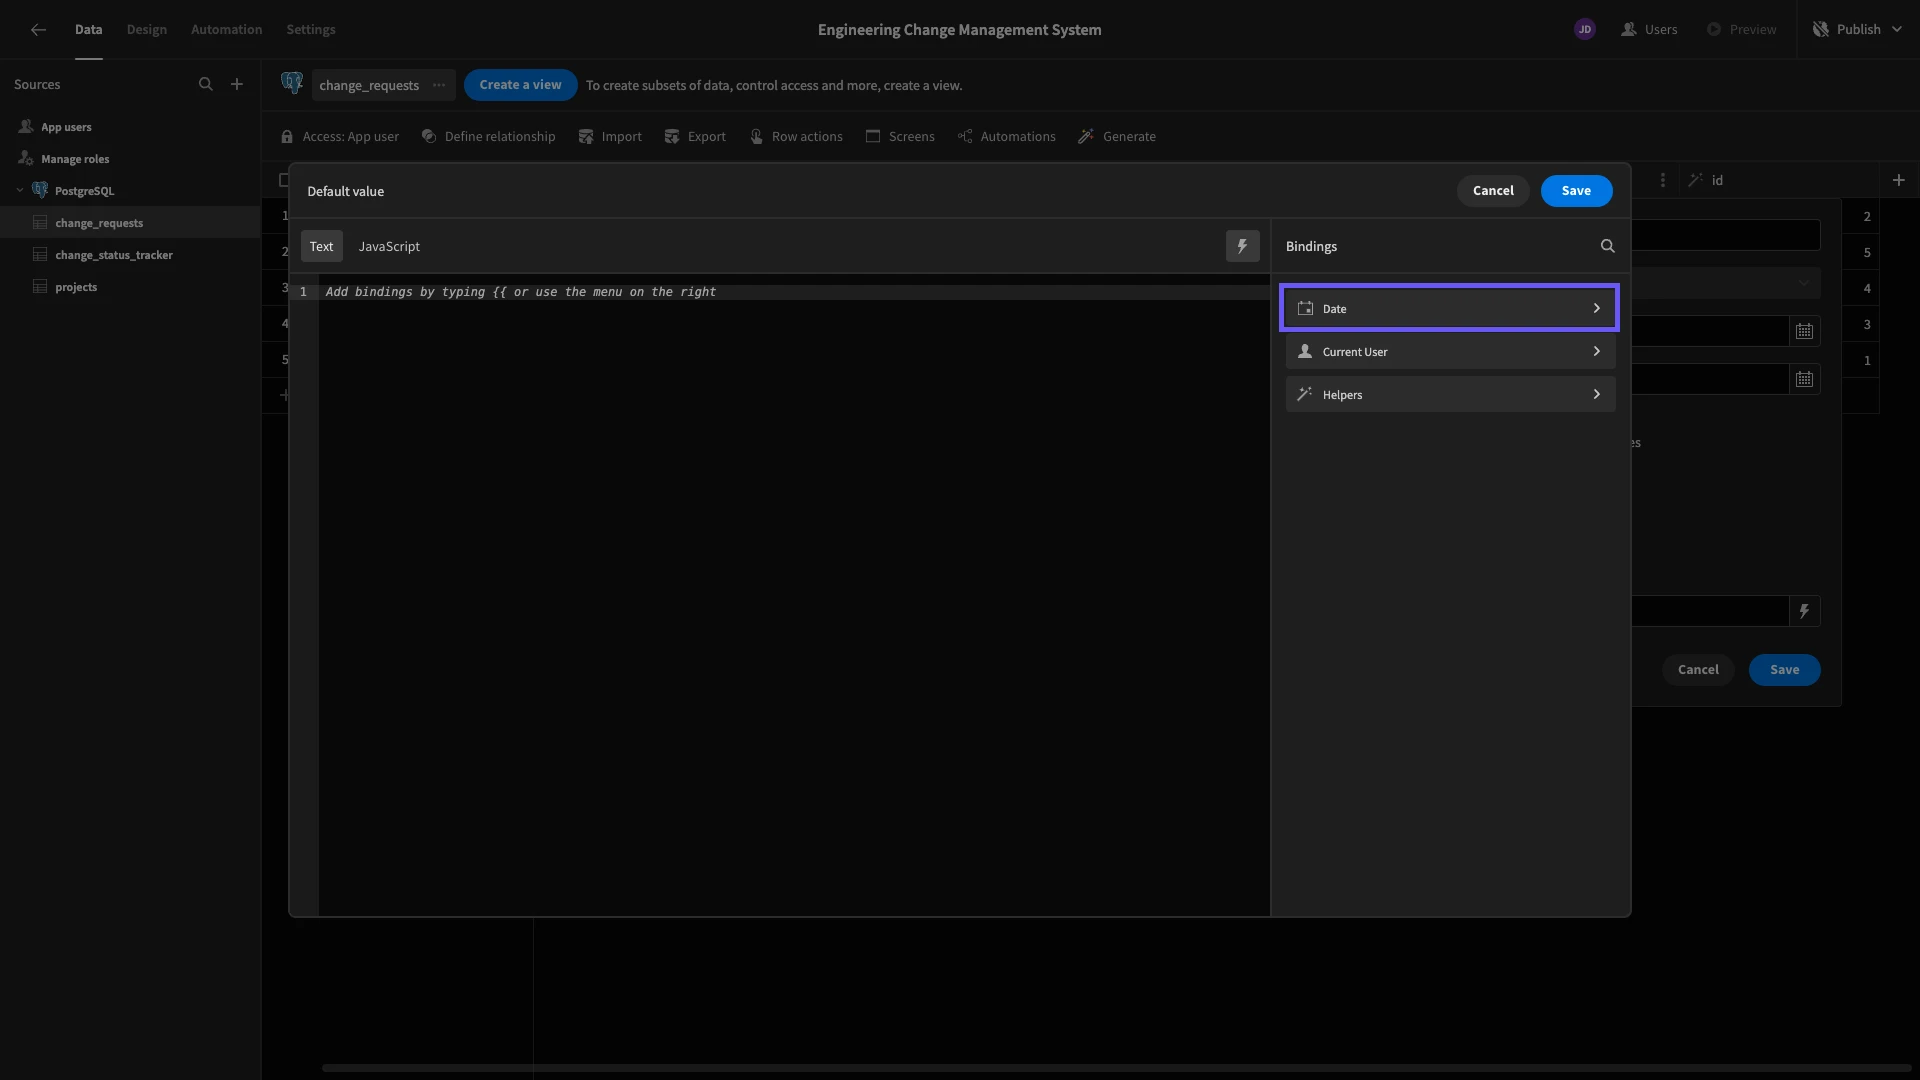Image resolution: width=1920 pixels, height=1080 pixels.
Task: Select the change_requests table in sidebar
Action: pos(130,223)
